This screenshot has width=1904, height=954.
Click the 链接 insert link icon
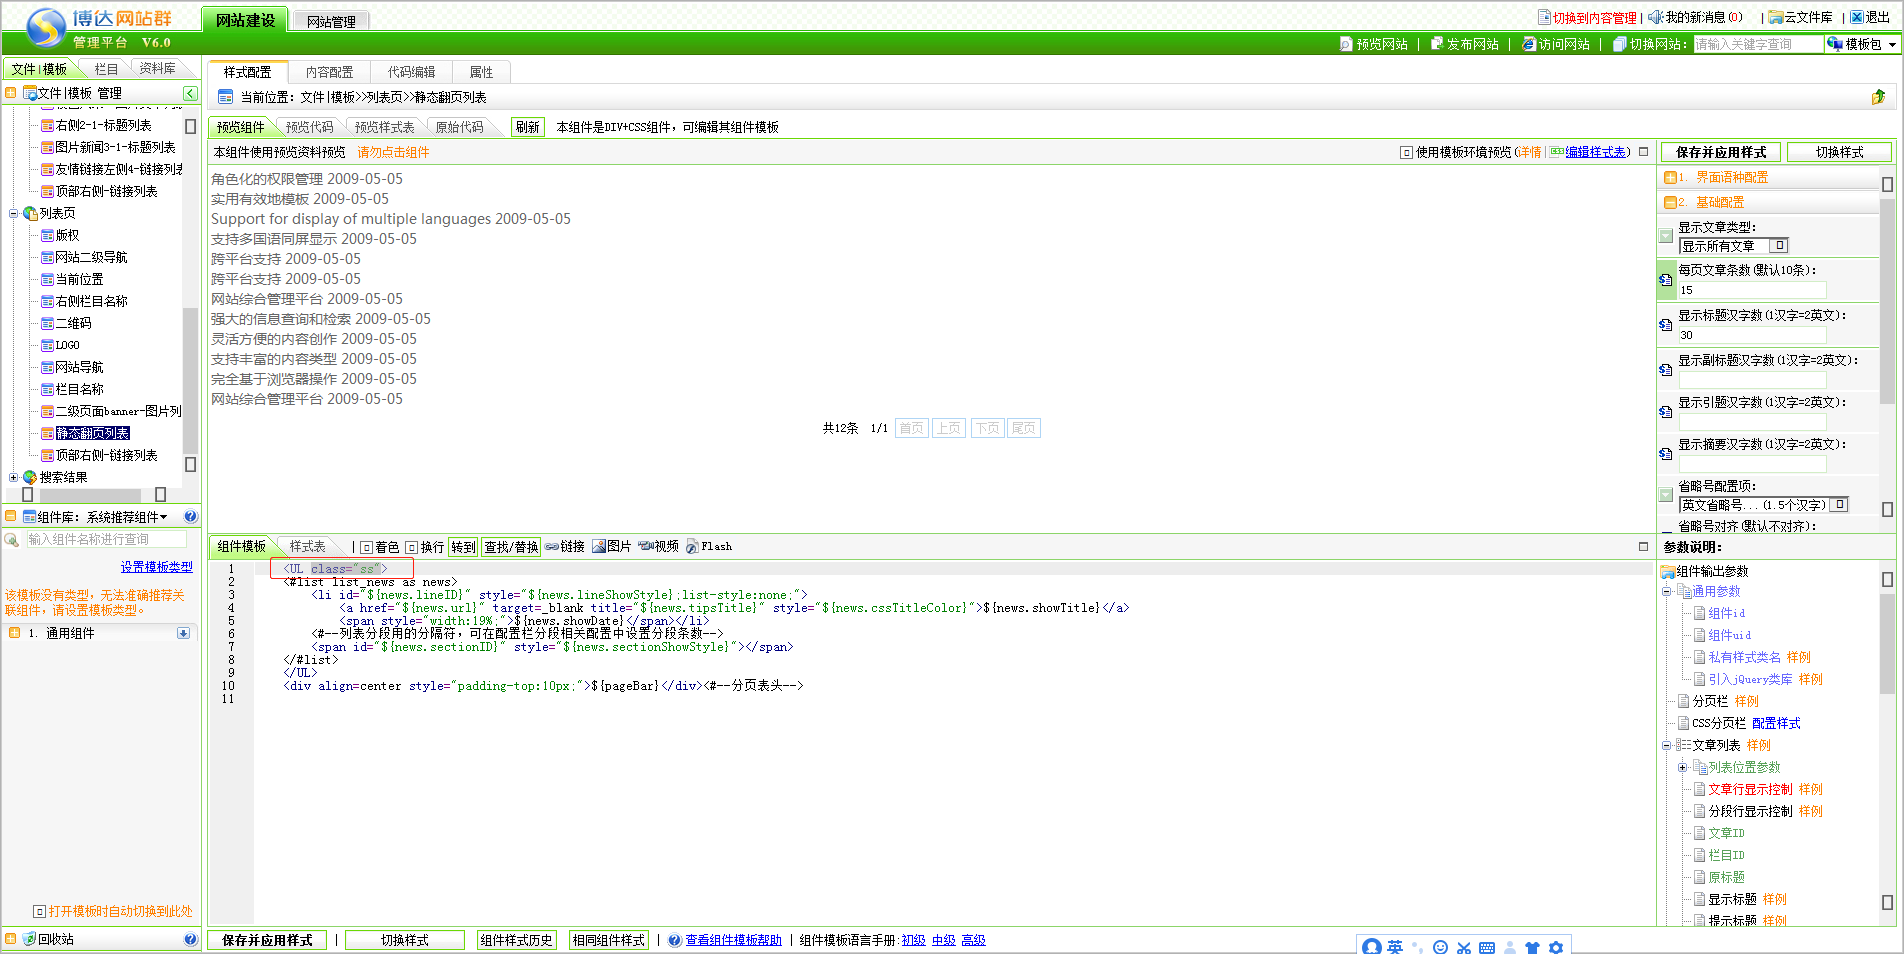coord(552,546)
